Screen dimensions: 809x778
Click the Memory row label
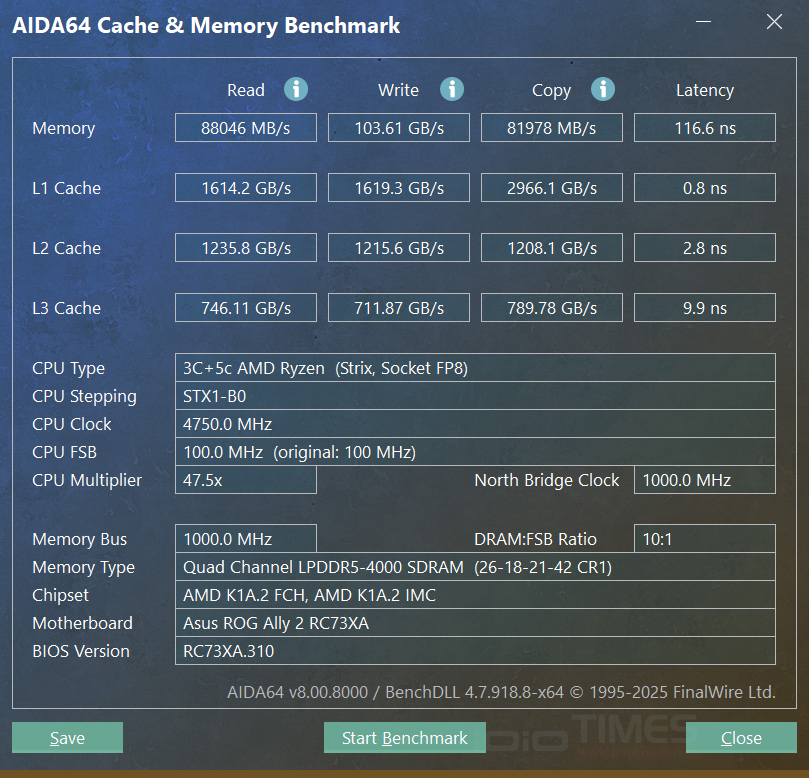(x=63, y=128)
